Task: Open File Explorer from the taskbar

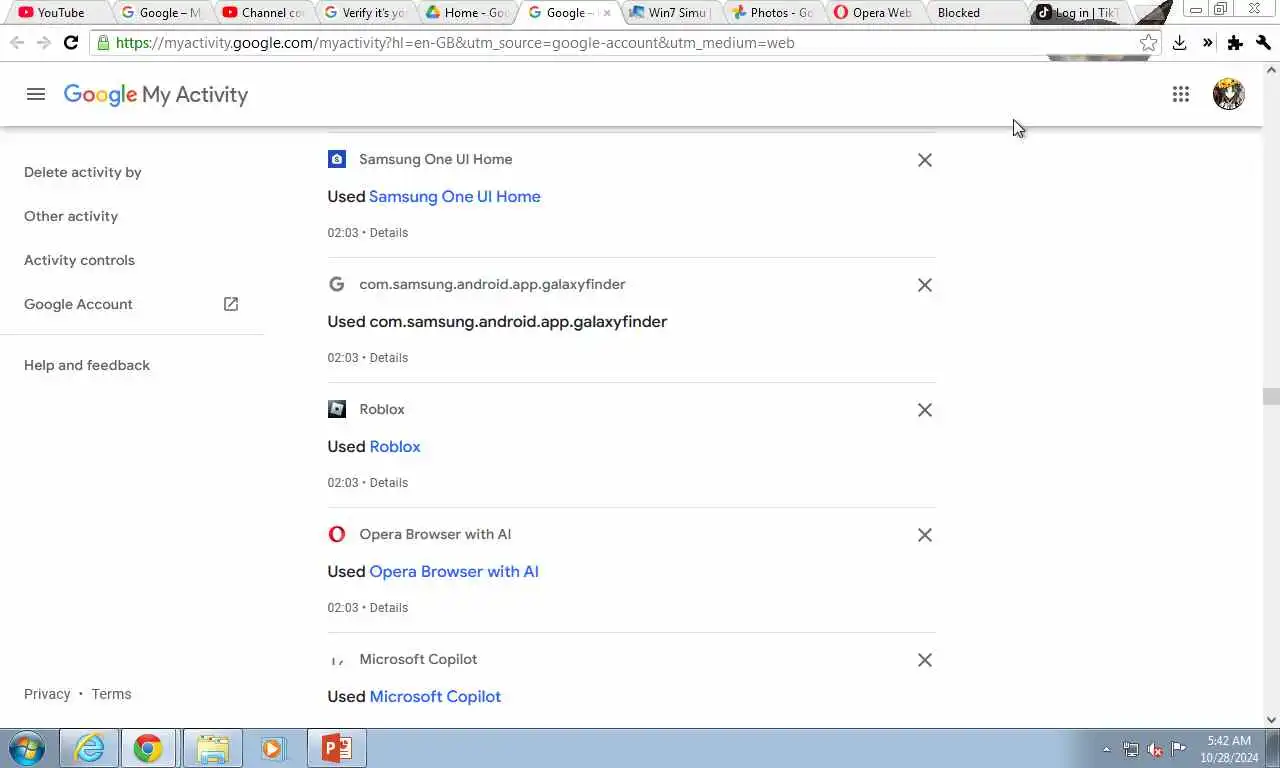Action: tap(213, 748)
